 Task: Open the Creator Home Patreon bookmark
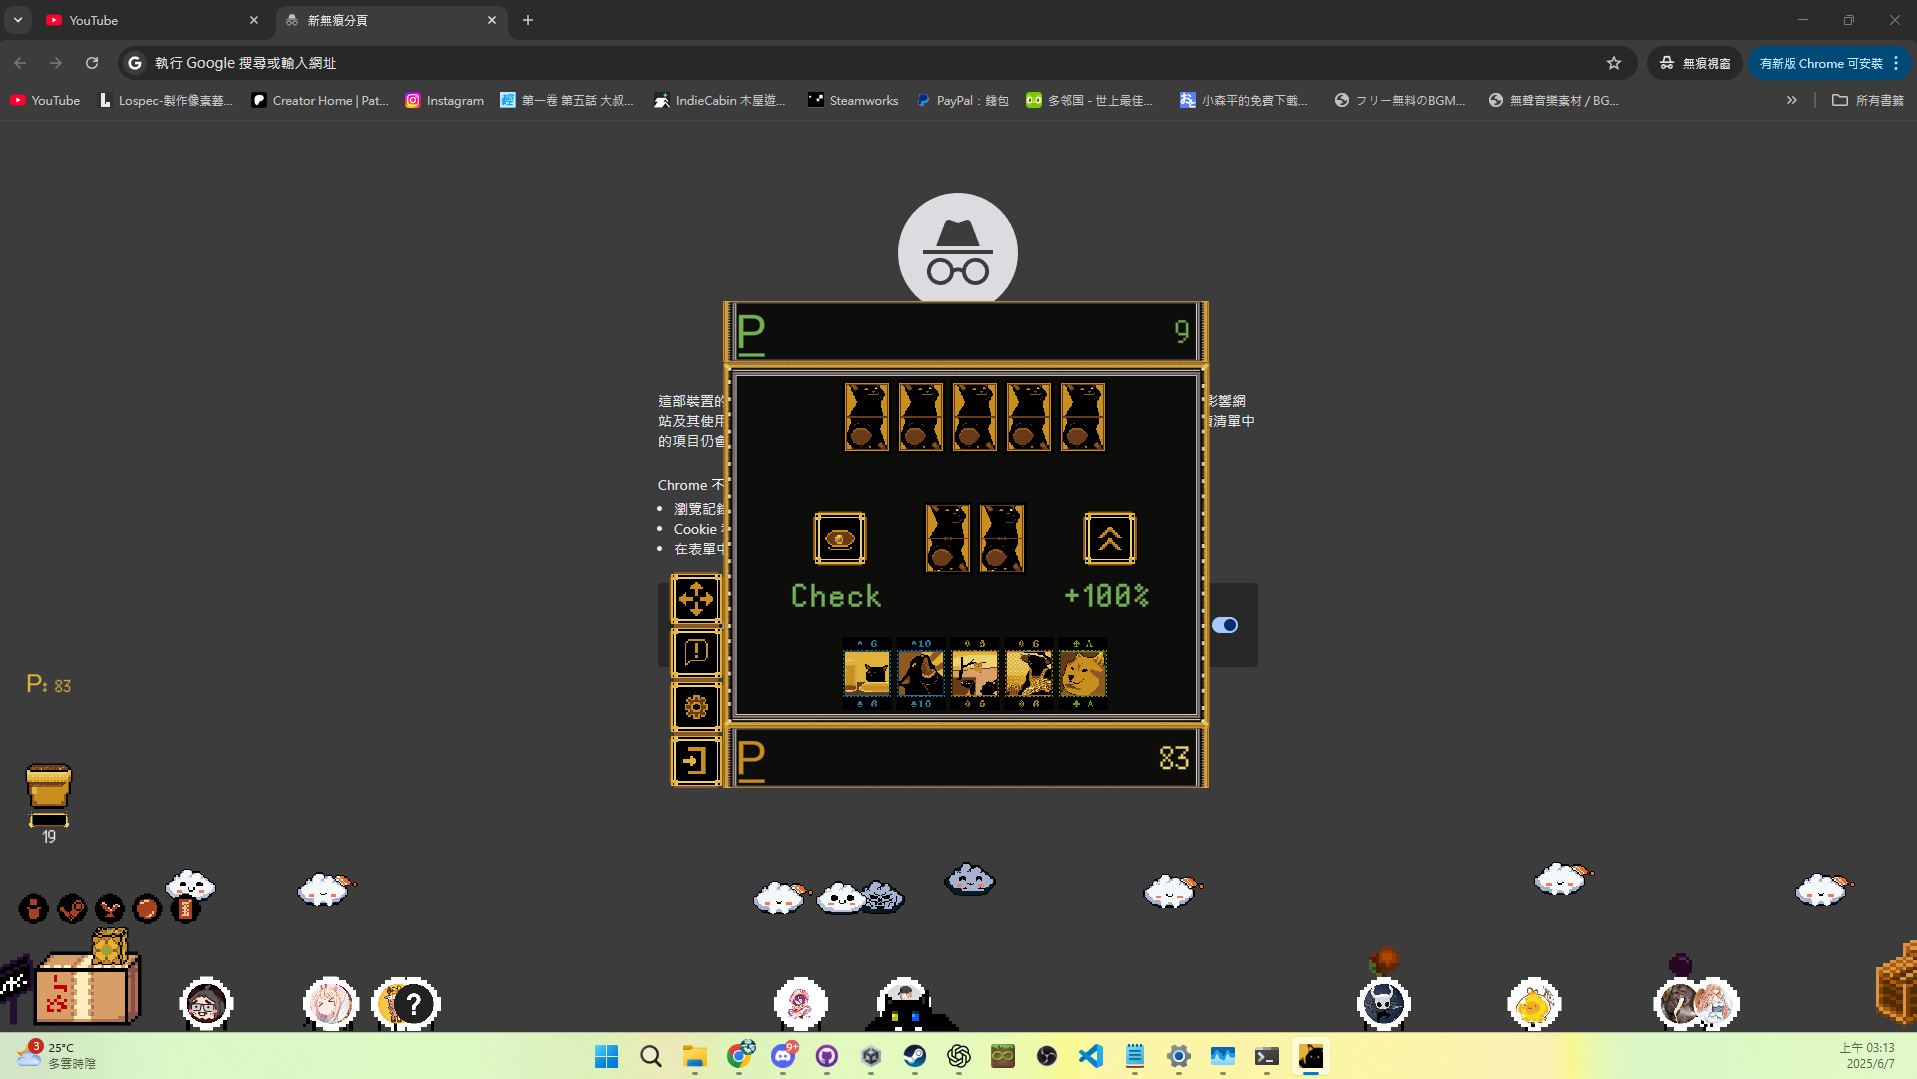click(320, 100)
